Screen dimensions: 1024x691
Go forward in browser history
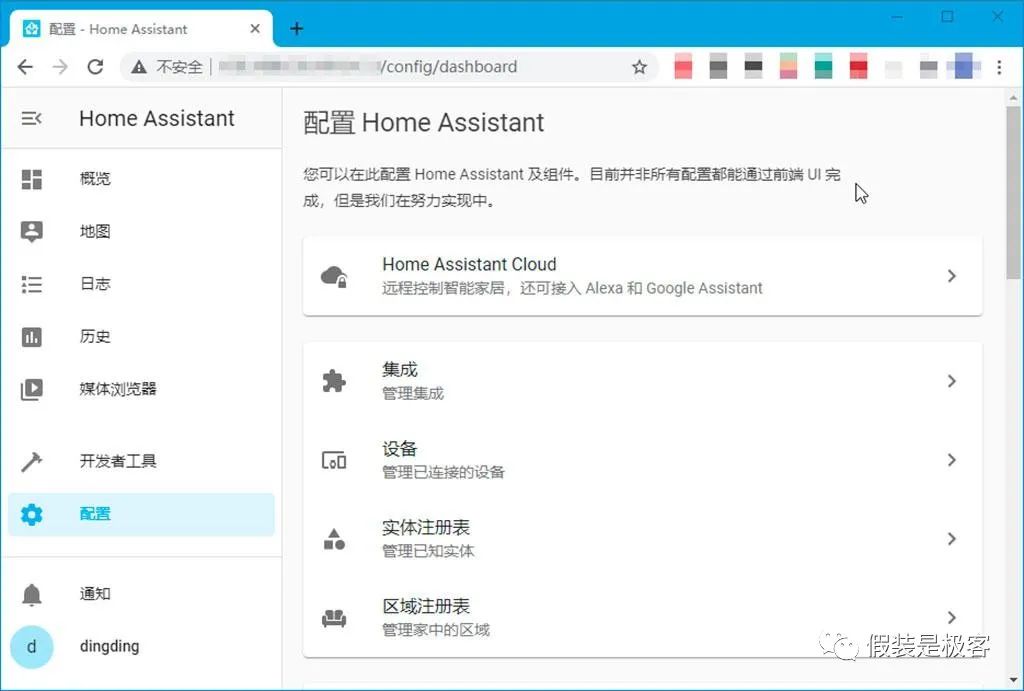click(x=60, y=67)
